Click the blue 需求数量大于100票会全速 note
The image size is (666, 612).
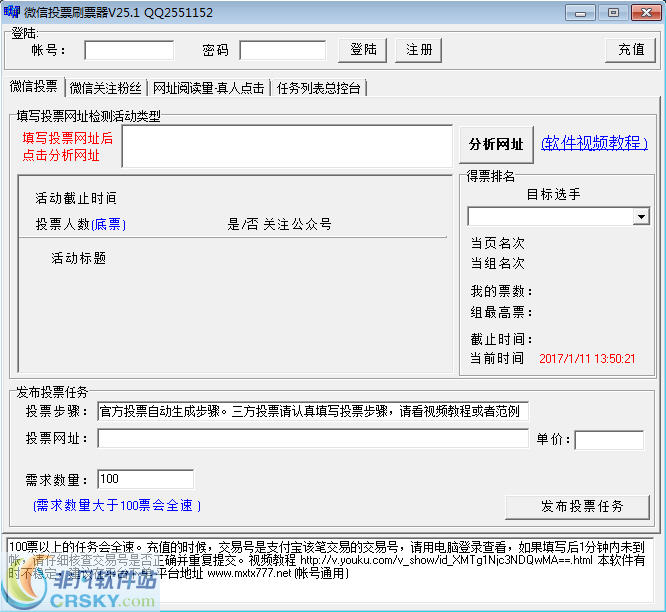click(117, 505)
